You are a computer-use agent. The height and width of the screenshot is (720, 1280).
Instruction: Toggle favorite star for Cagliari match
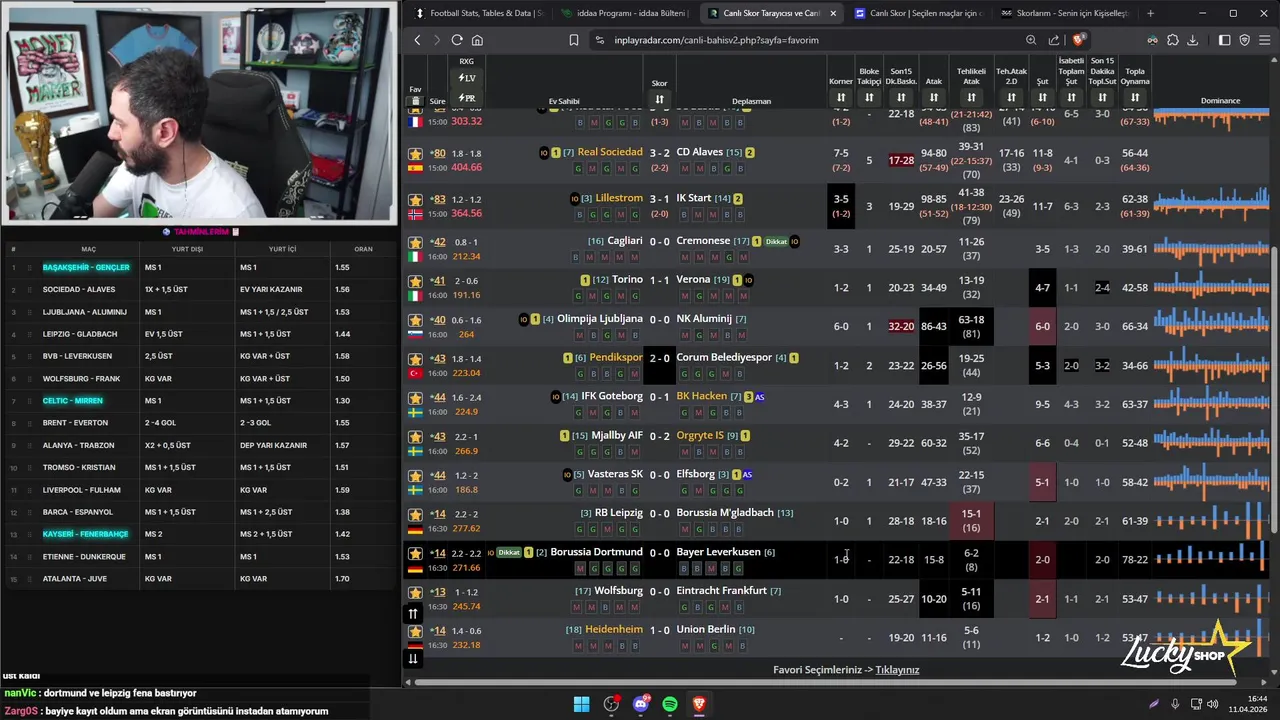pyautogui.click(x=415, y=243)
